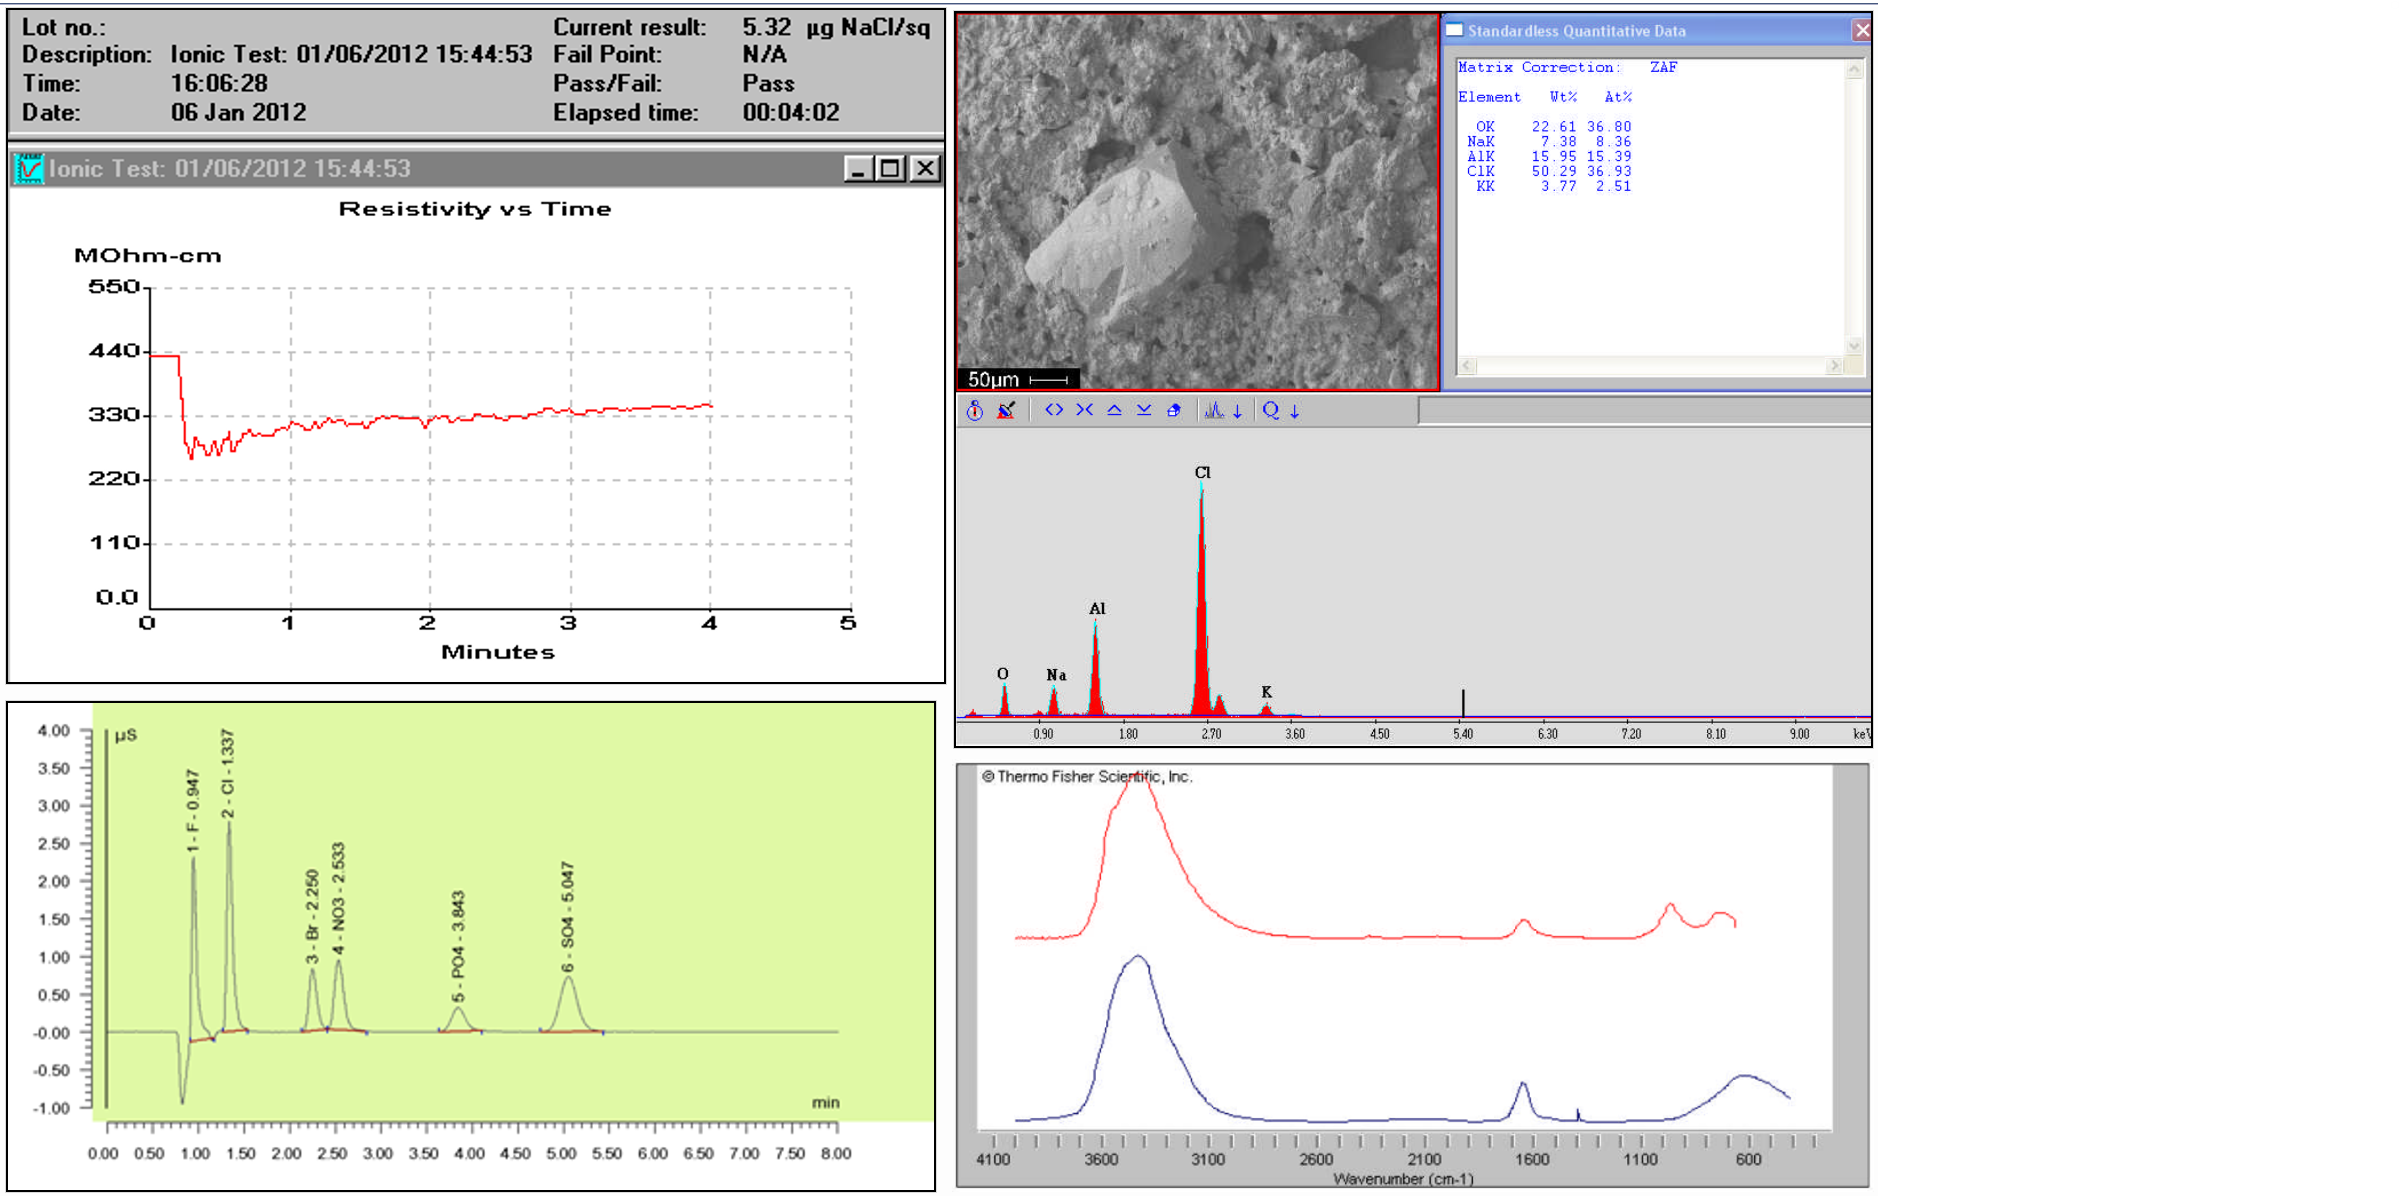Minimize the Ionic Test window
Viewport: 2400px width, 1196px height.
(x=858, y=168)
